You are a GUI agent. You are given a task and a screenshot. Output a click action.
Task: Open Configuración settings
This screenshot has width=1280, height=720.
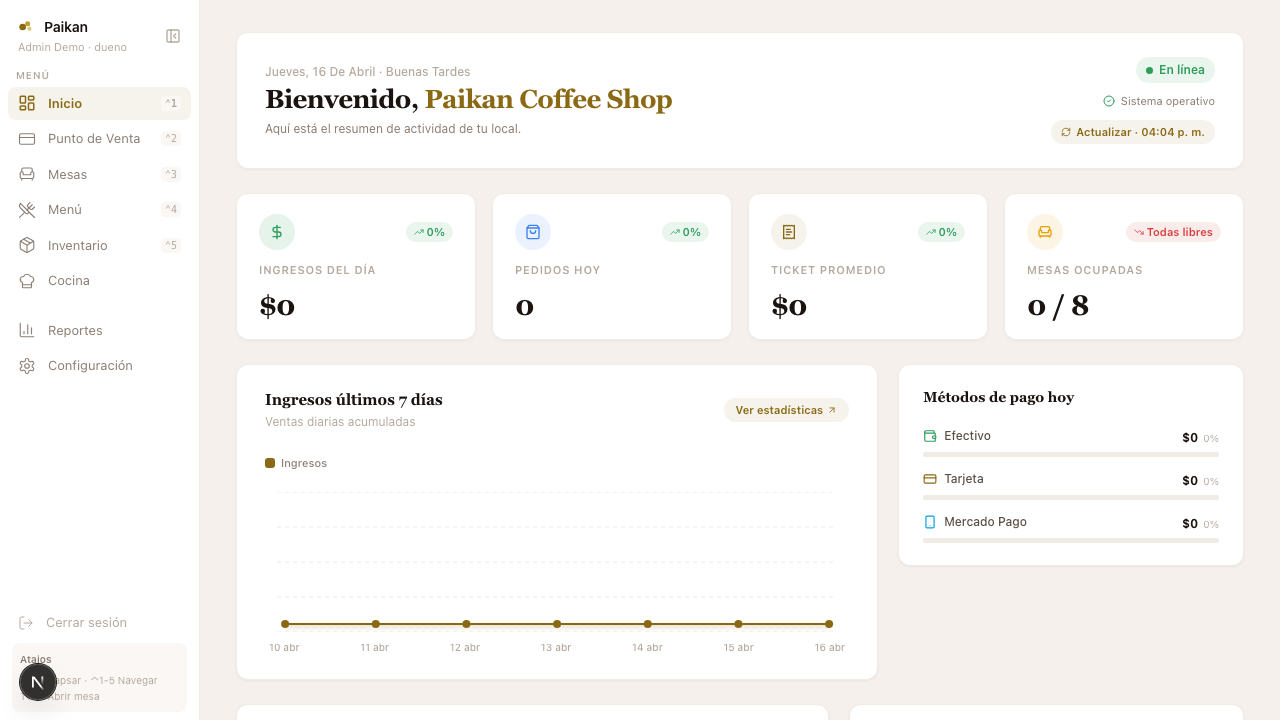tap(99, 365)
